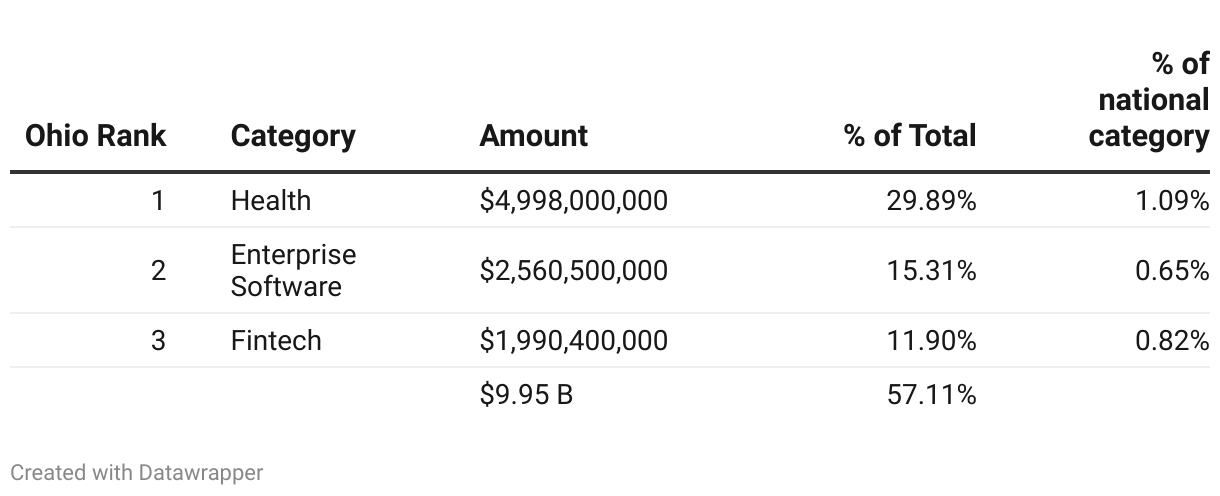
Task: Click the Enterprise Software category cell
Action: 293,270
